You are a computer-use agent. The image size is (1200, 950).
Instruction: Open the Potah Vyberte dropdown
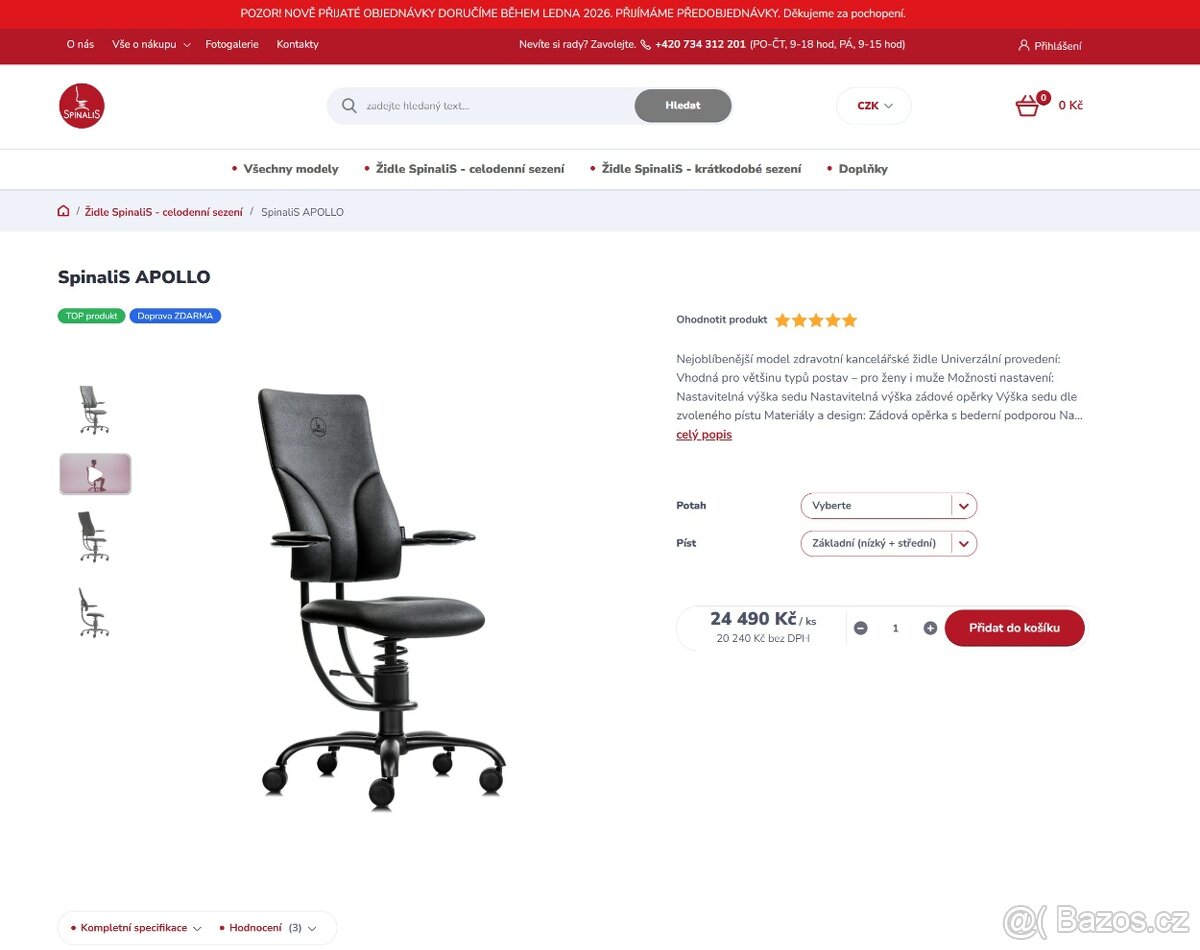pos(889,506)
